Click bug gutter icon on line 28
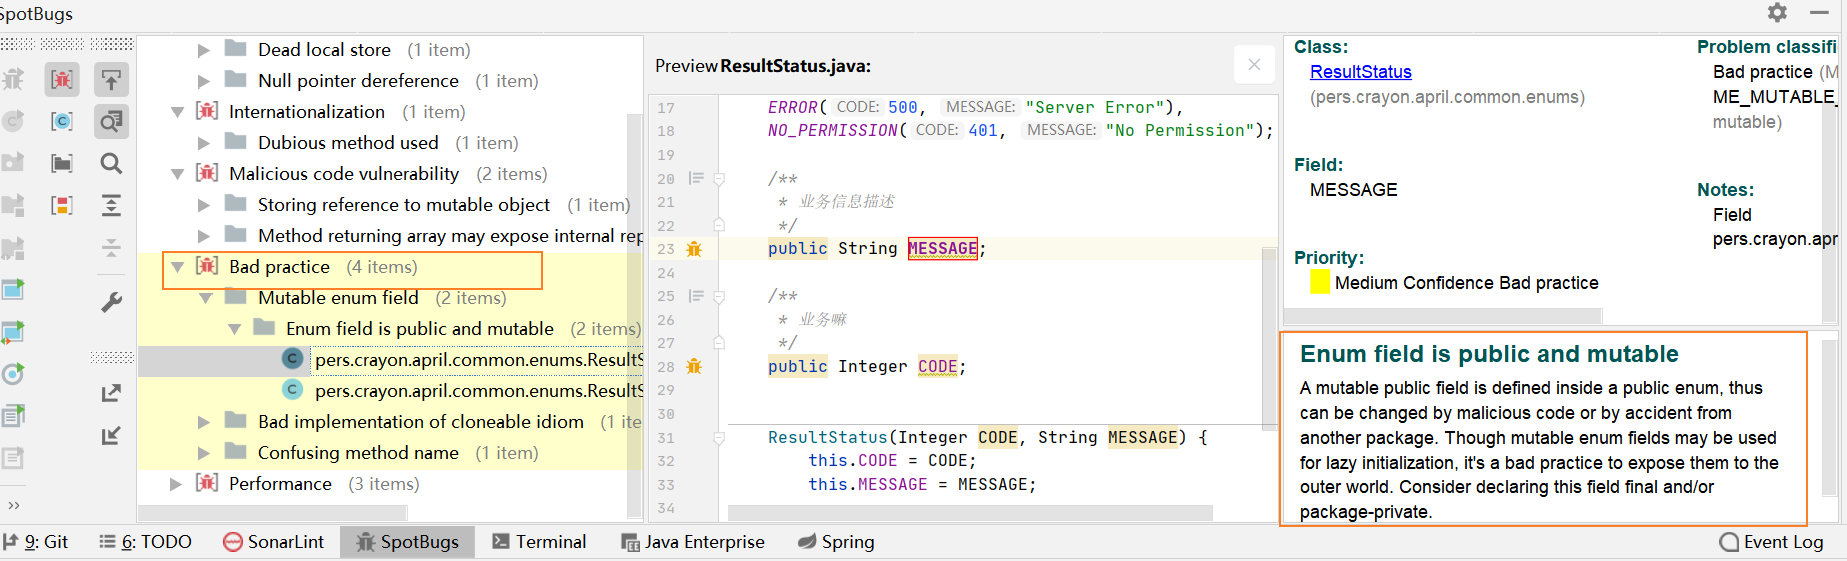1847x561 pixels. (x=694, y=367)
